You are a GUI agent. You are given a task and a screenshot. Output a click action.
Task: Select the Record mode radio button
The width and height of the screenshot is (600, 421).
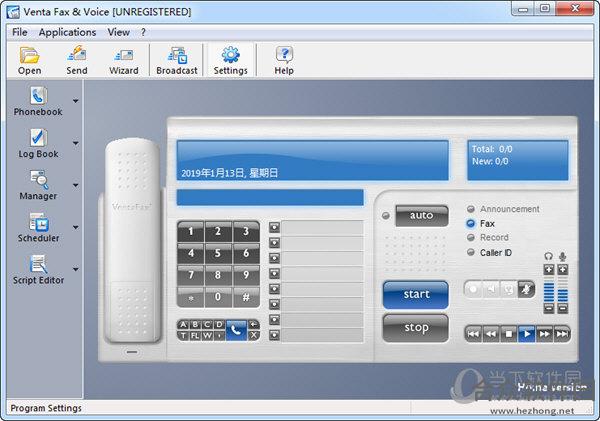pos(471,238)
